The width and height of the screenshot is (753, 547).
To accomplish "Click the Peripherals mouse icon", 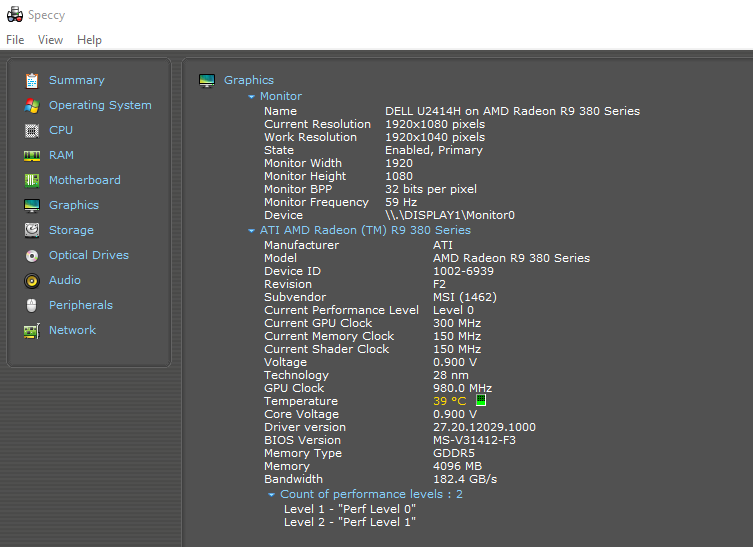I will pos(32,305).
